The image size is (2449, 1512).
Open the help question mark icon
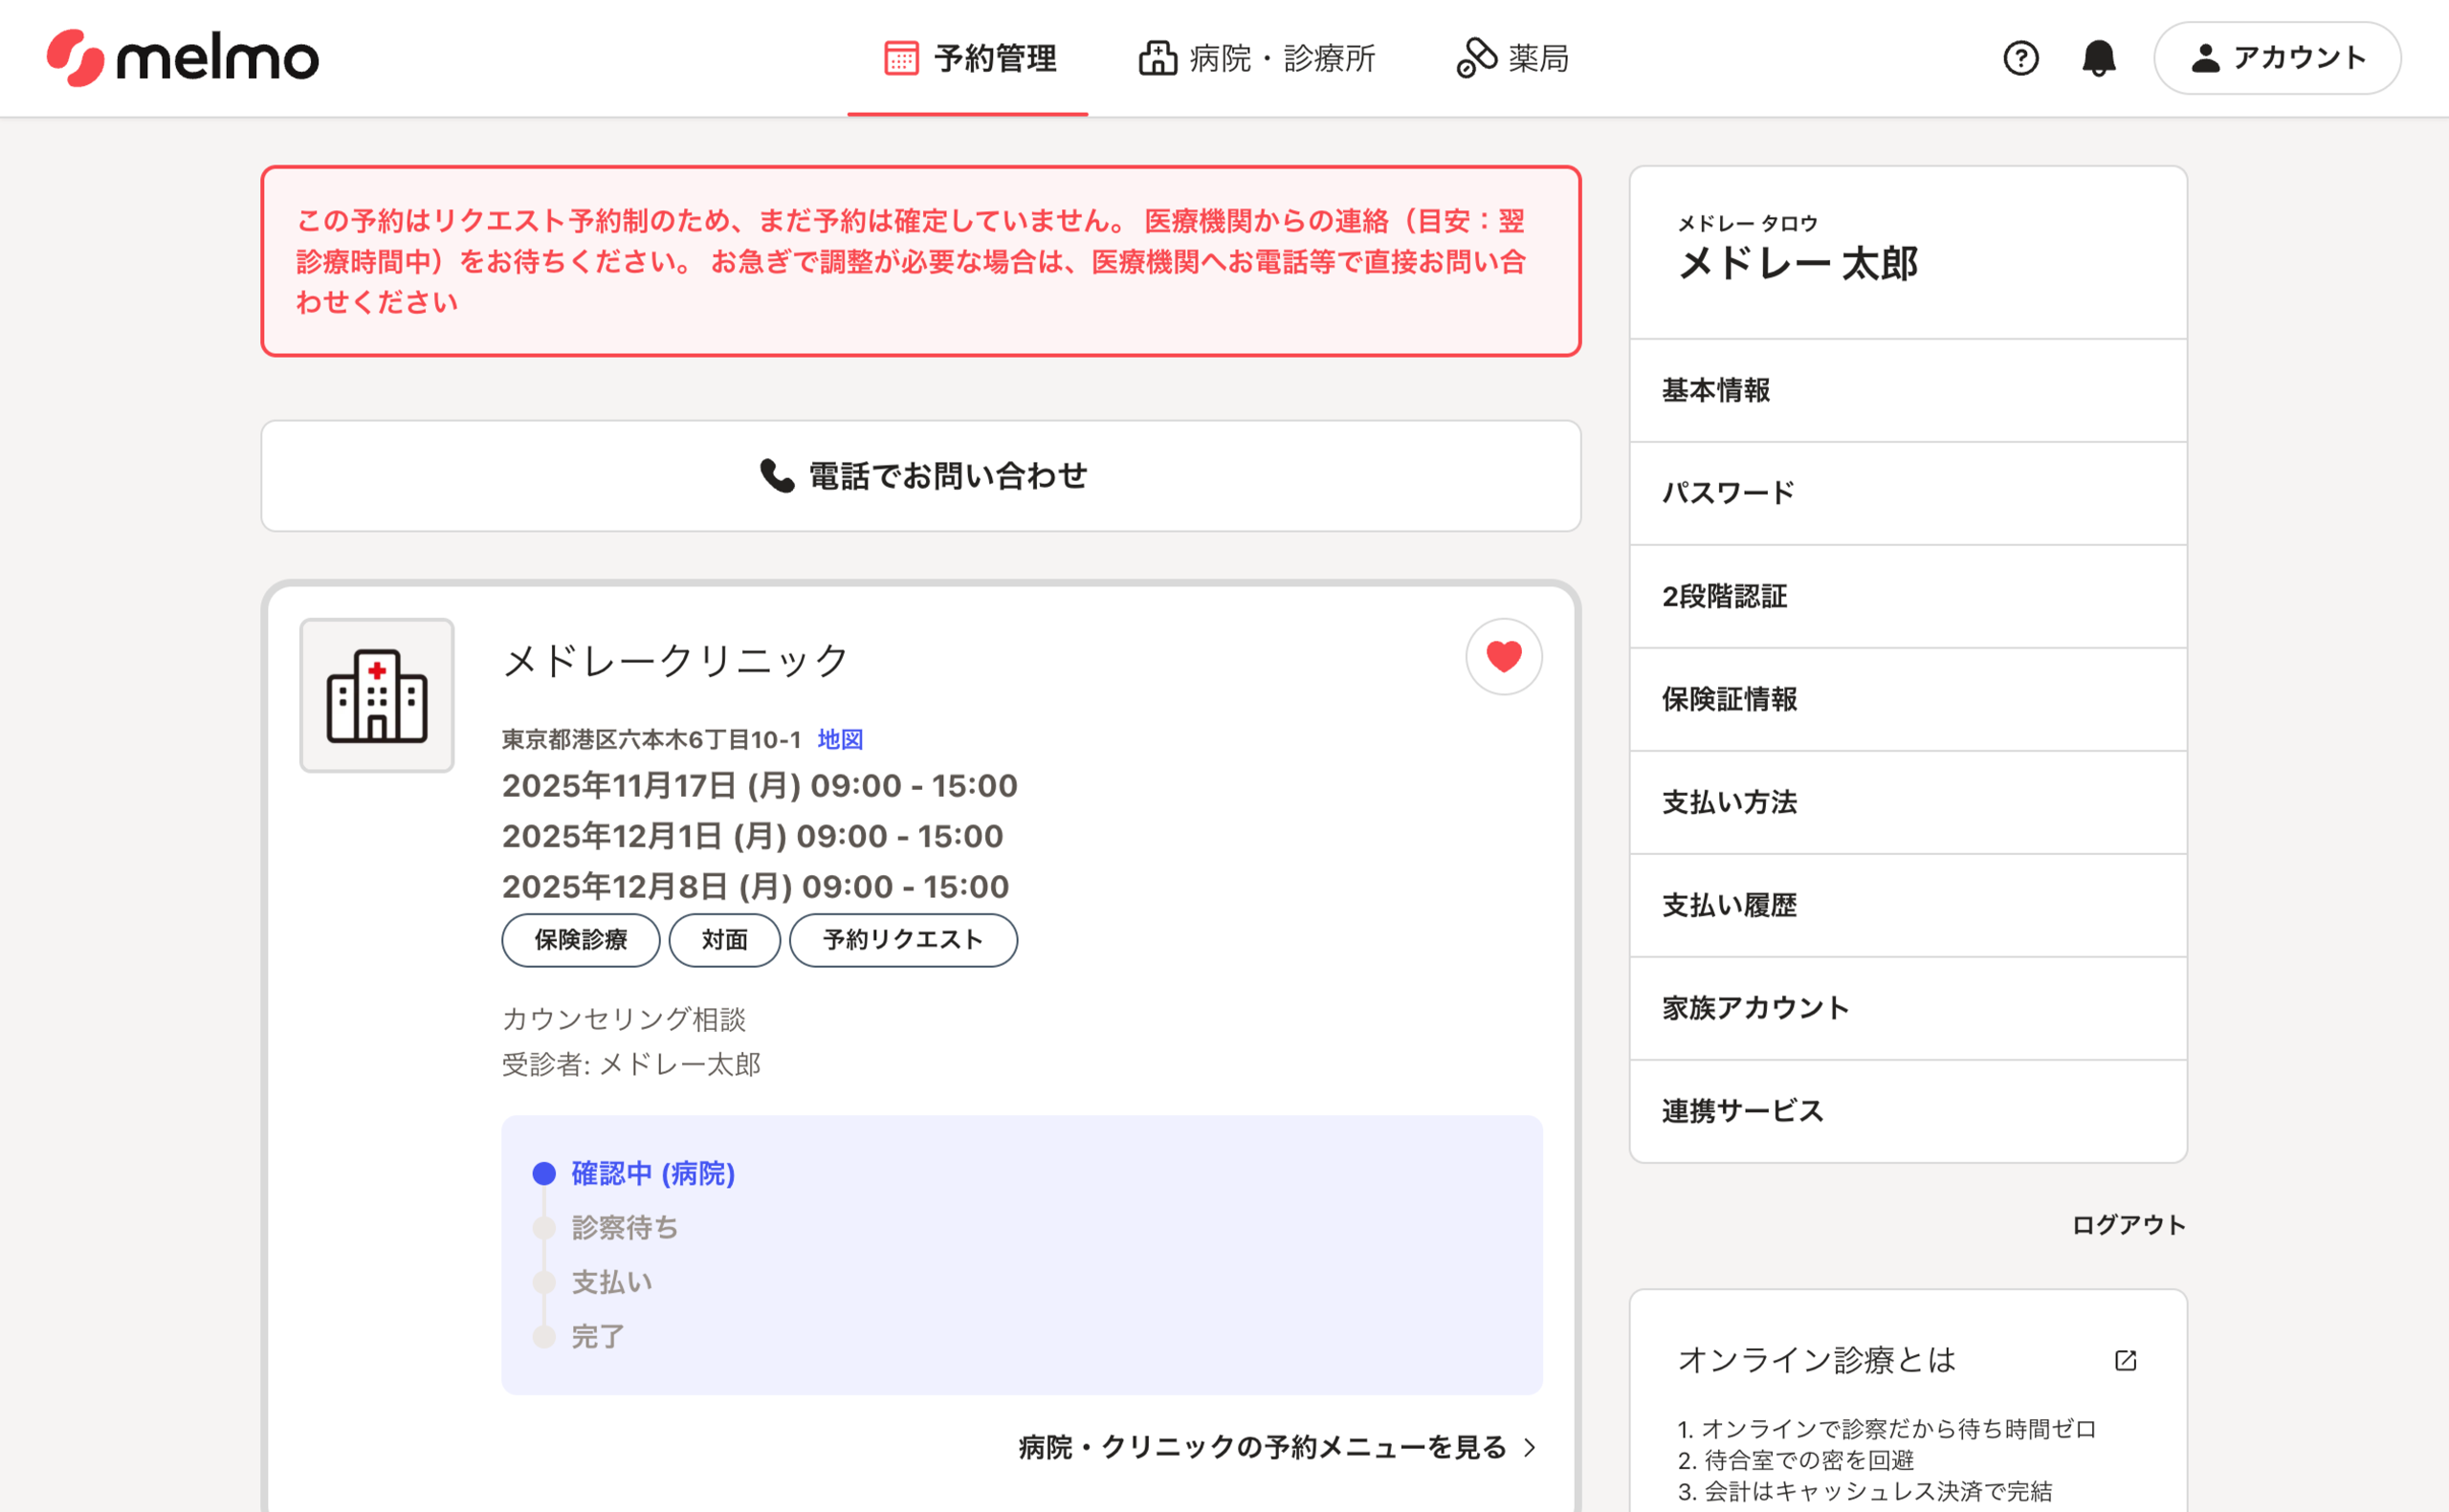(x=2020, y=58)
